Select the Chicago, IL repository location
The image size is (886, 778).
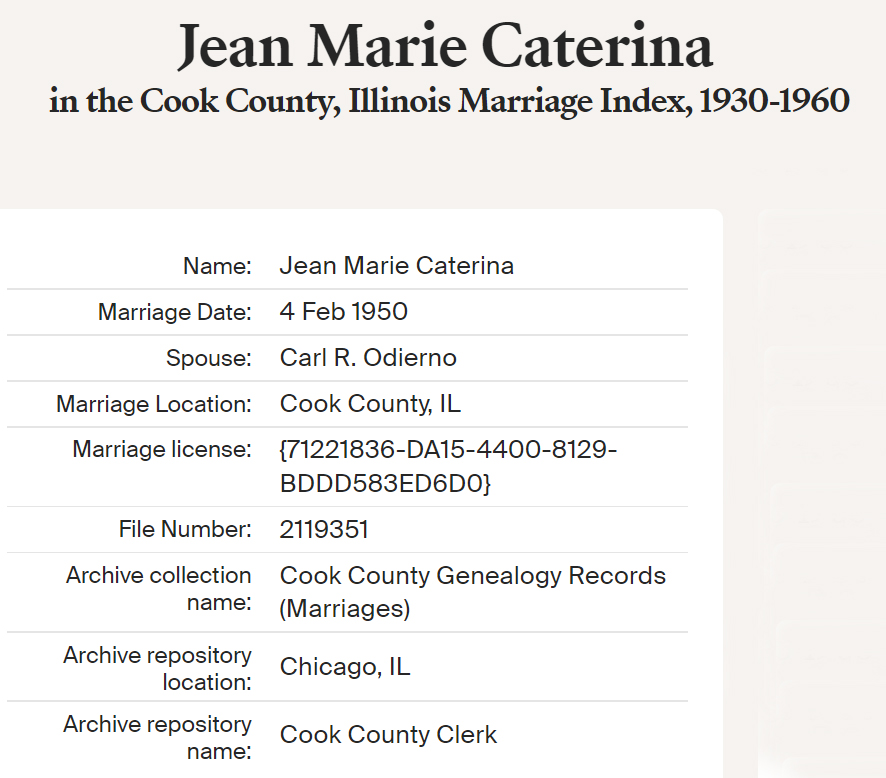coord(344,667)
